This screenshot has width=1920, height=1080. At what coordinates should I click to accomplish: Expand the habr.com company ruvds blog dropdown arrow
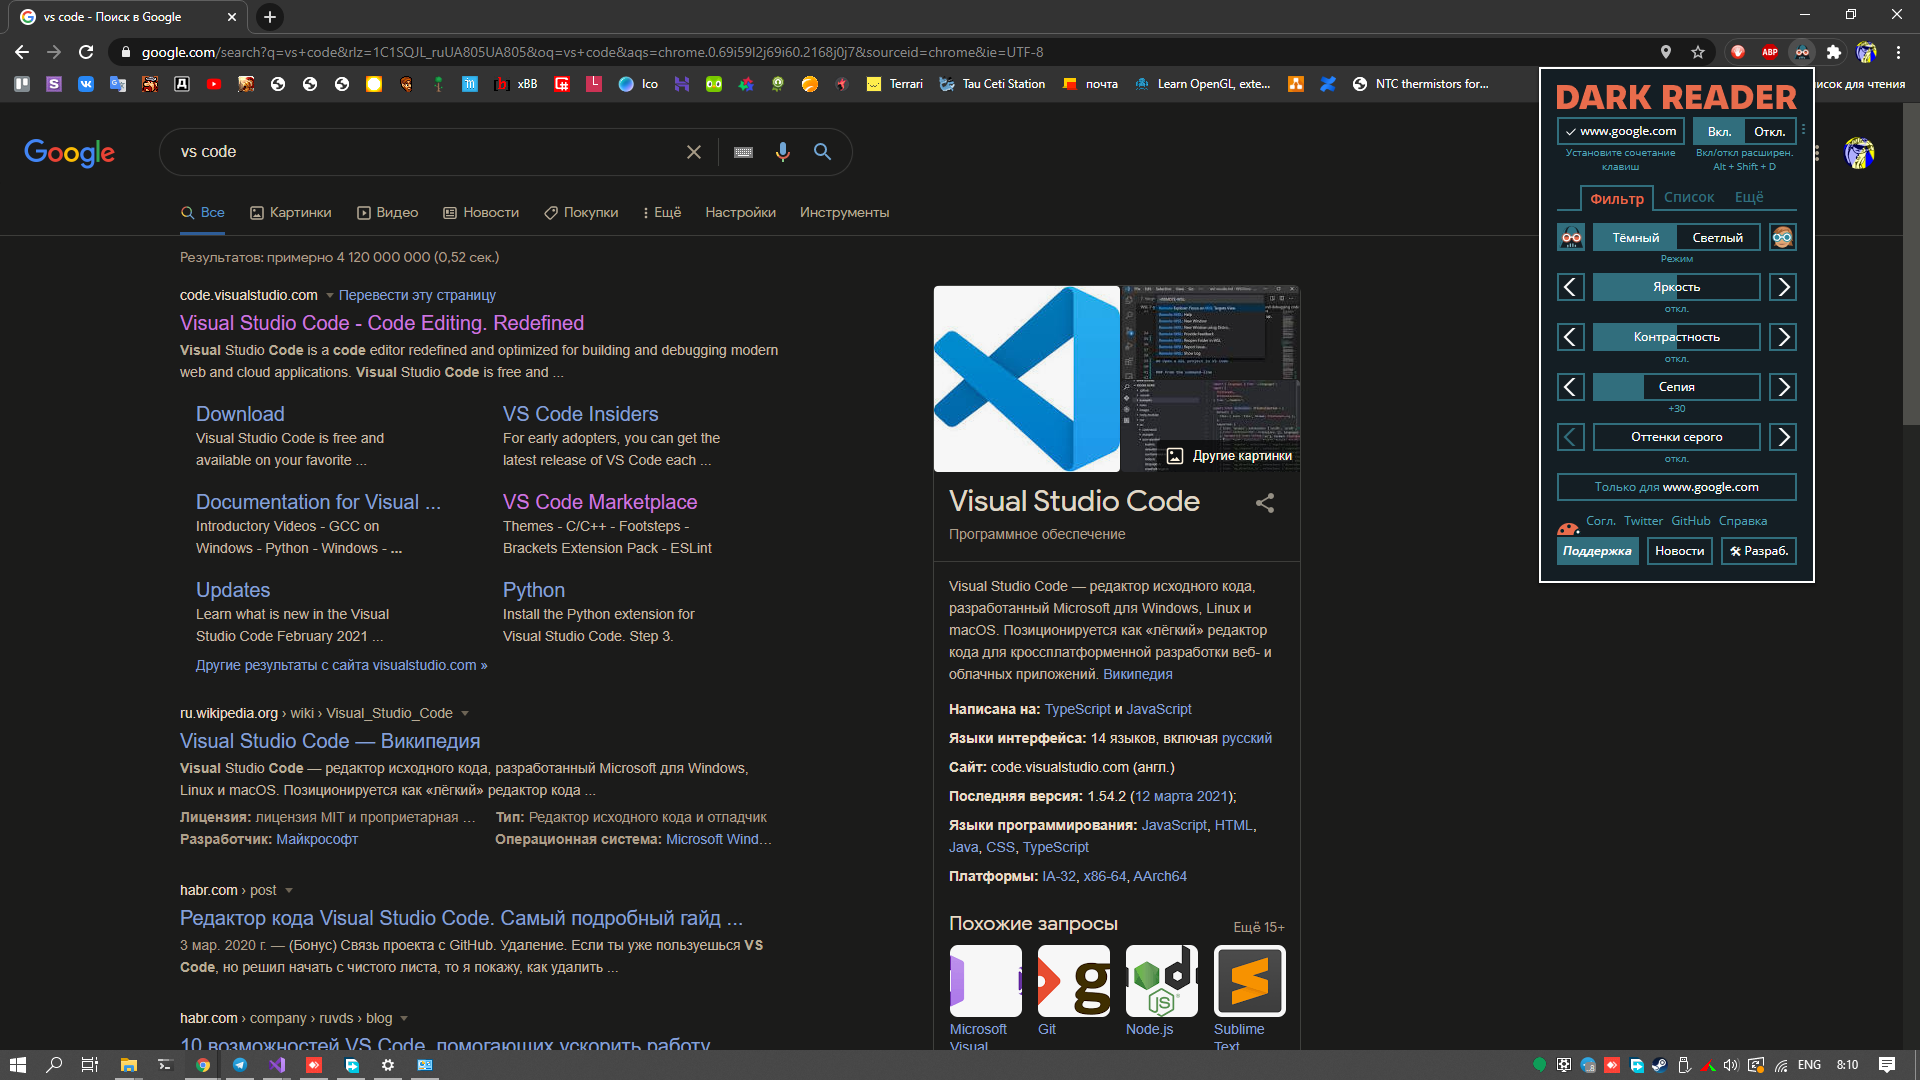404,1019
